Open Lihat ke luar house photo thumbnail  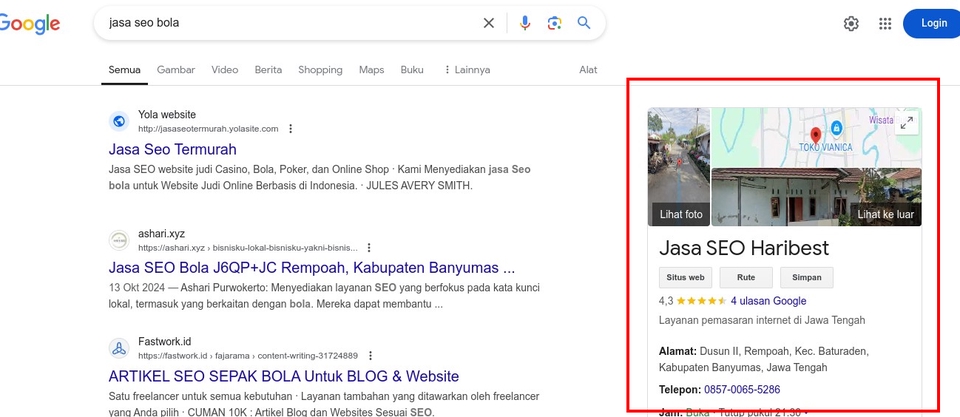pyautogui.click(x=817, y=197)
